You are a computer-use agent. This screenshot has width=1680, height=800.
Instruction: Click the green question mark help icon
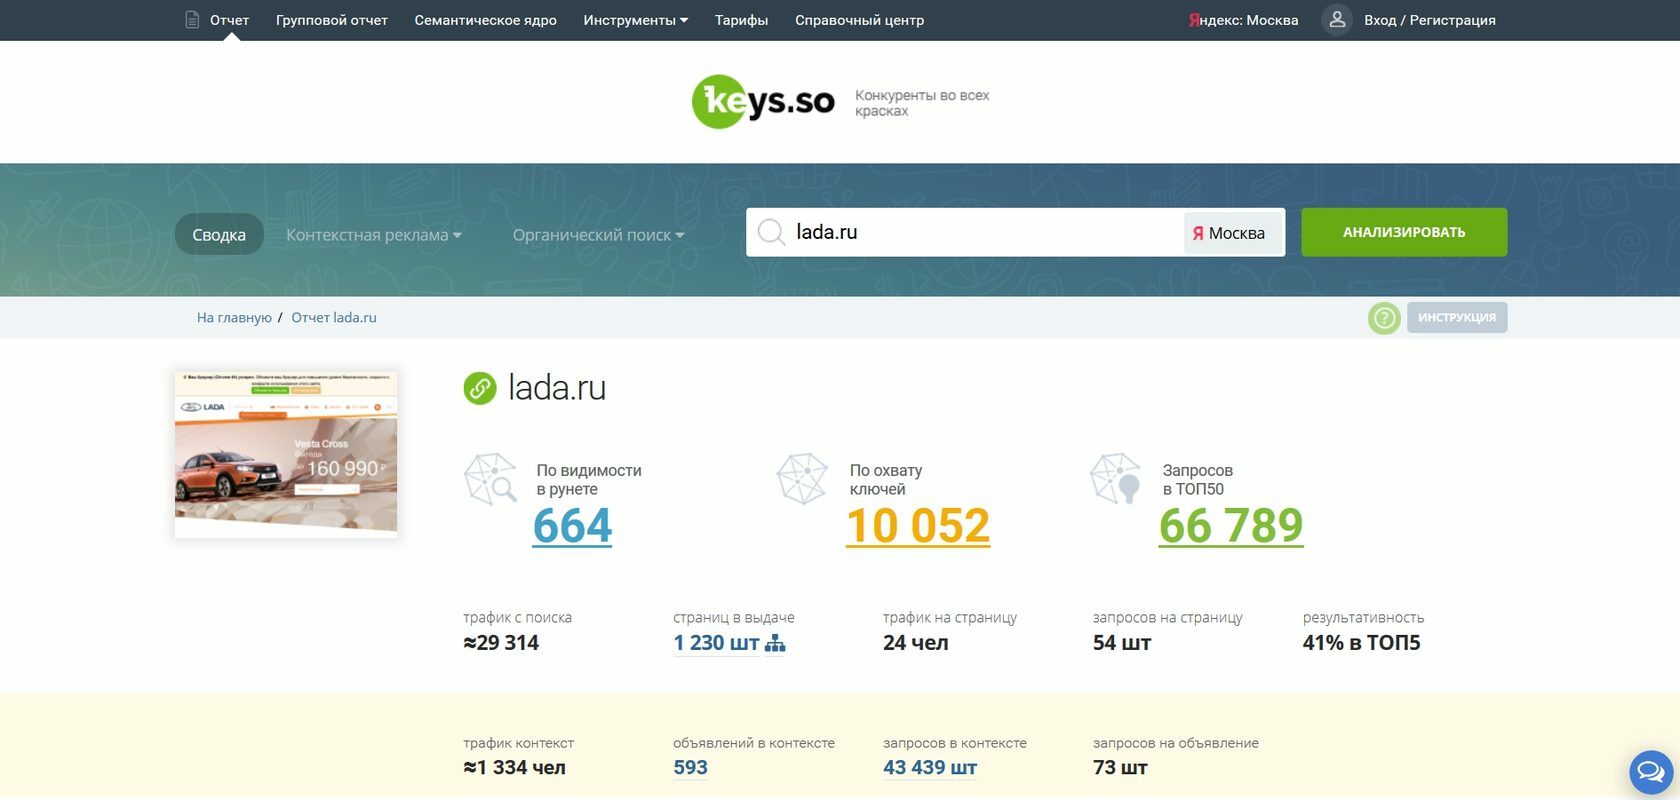pyautogui.click(x=1384, y=318)
